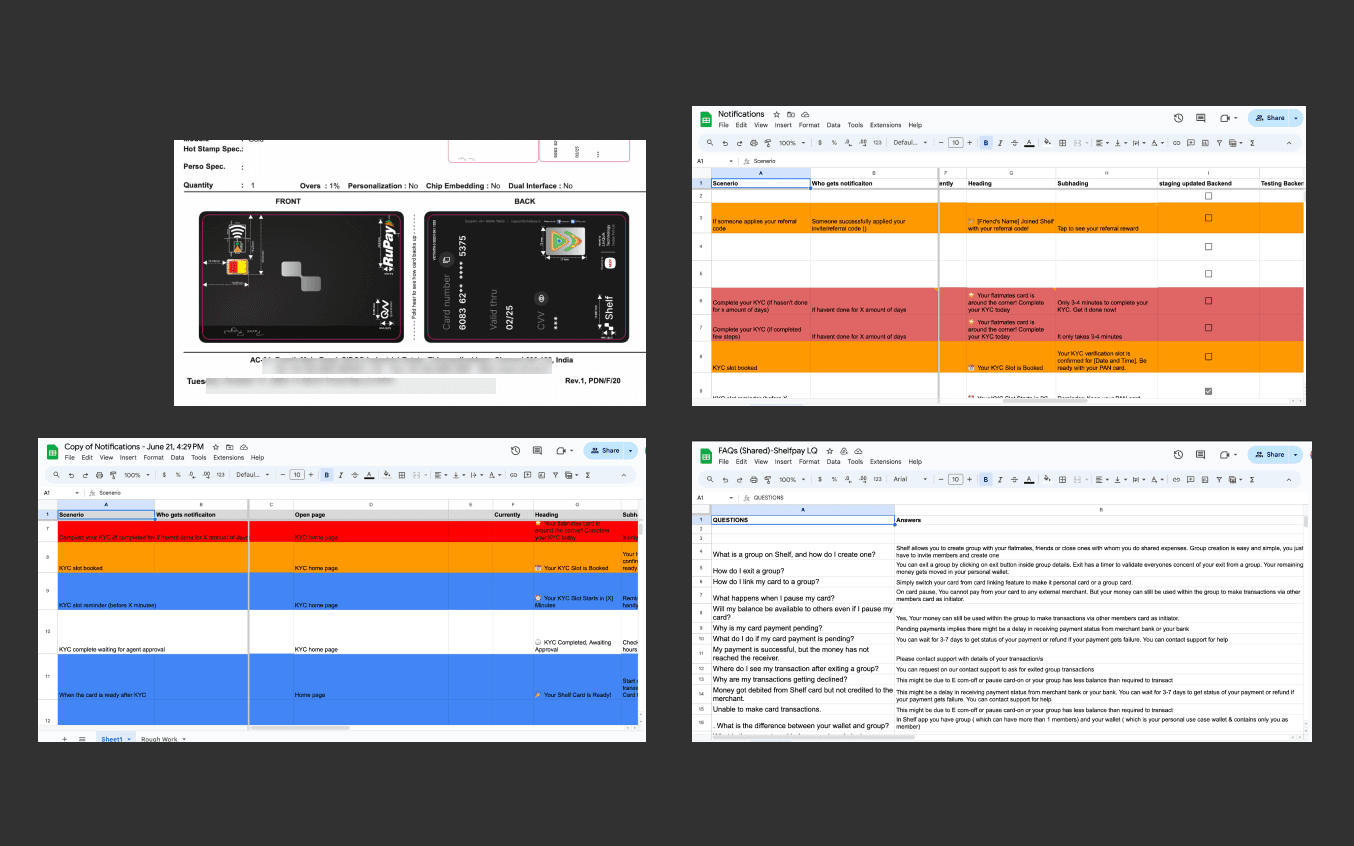Click bold button in Notifications sheet toolbar
This screenshot has width=1354, height=846.
pyautogui.click(x=986, y=143)
